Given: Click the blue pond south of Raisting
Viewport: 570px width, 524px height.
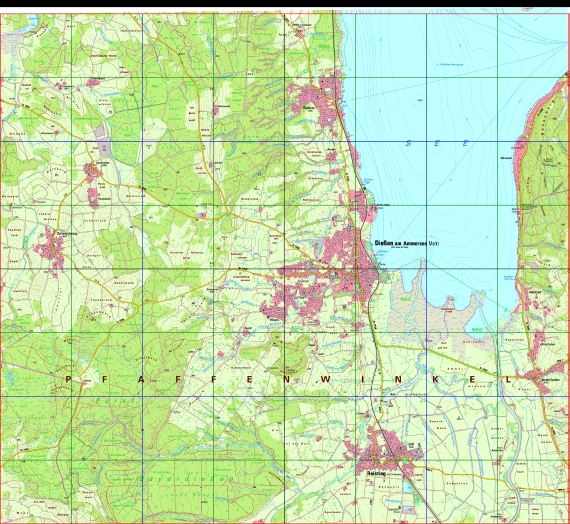Looking at the screenshot, I should (x=408, y=486).
